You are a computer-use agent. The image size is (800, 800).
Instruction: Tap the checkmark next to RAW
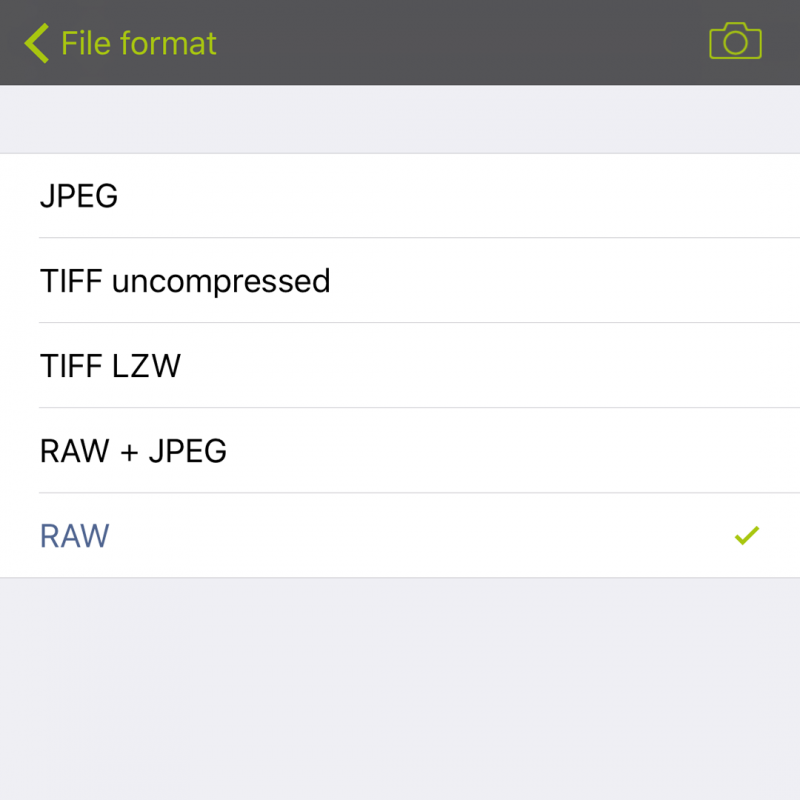click(746, 536)
